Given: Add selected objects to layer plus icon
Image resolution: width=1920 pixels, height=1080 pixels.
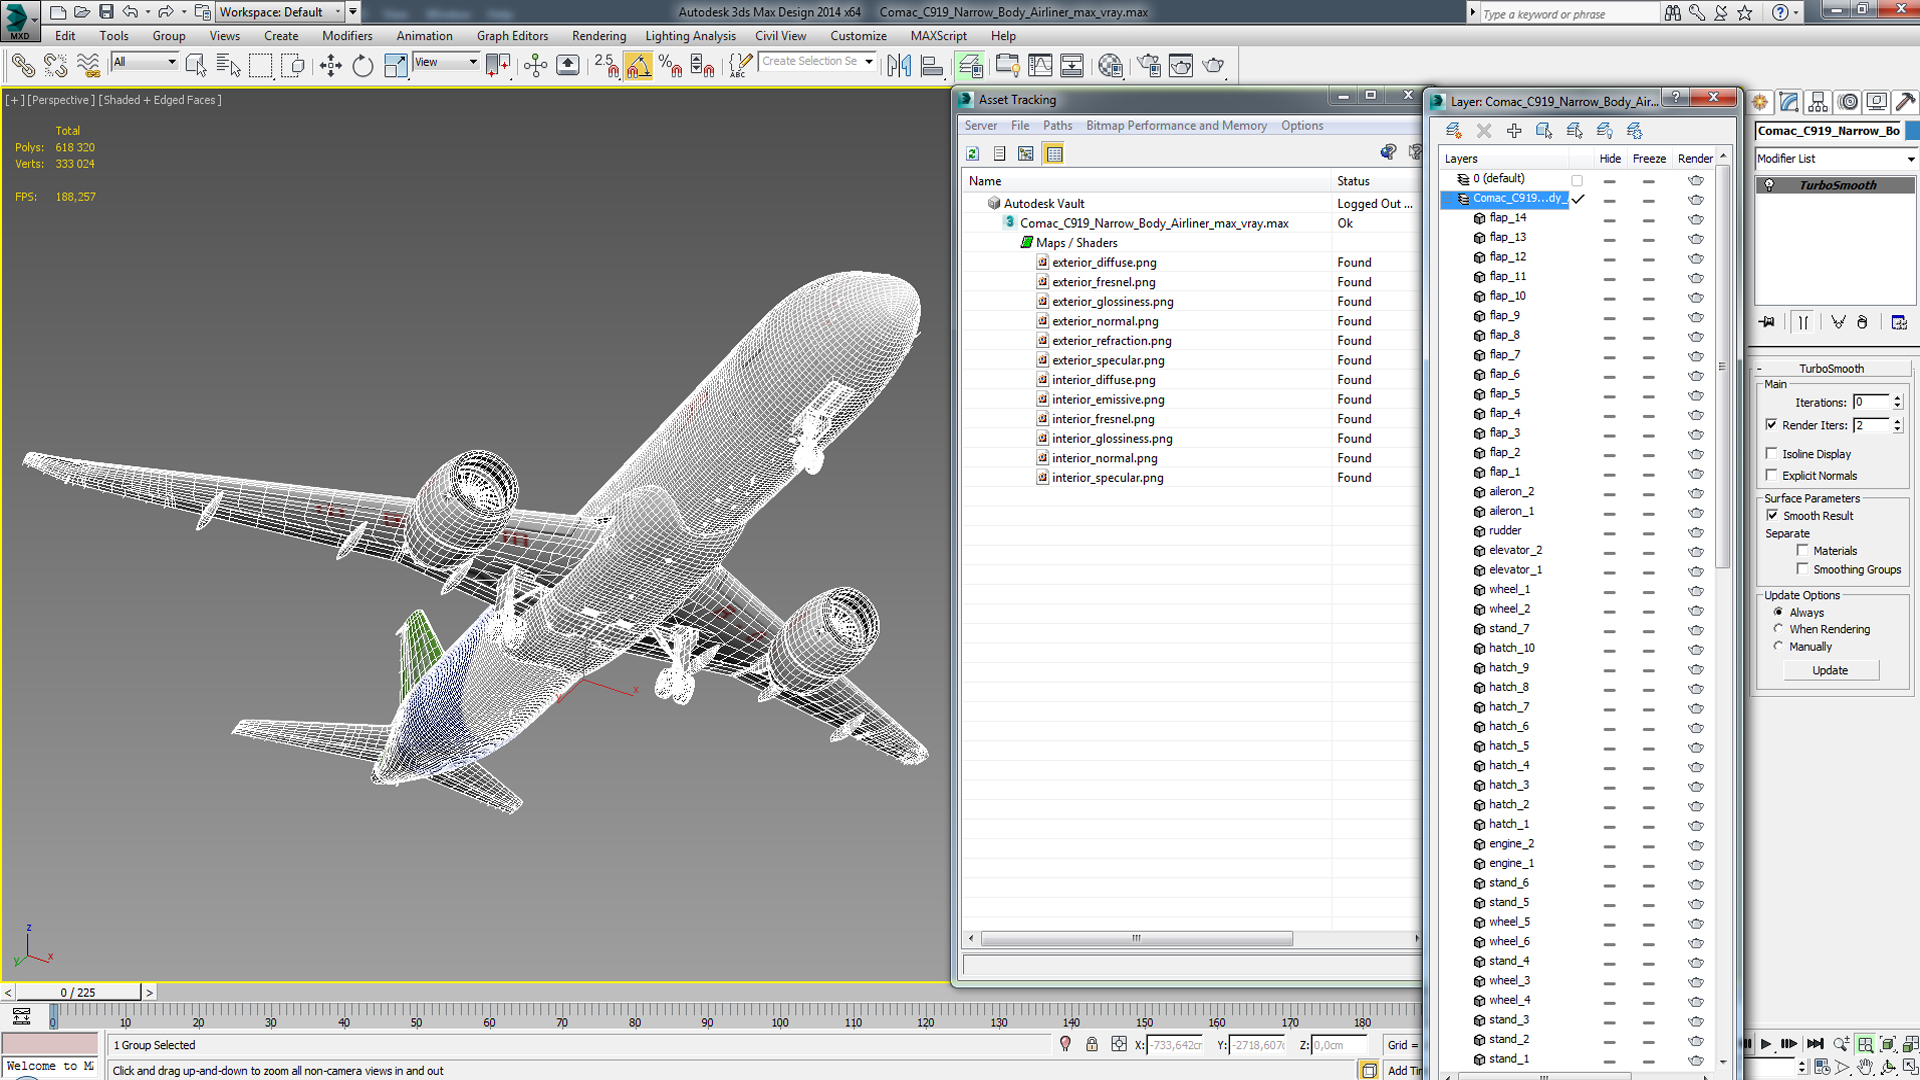Looking at the screenshot, I should pyautogui.click(x=1514, y=131).
